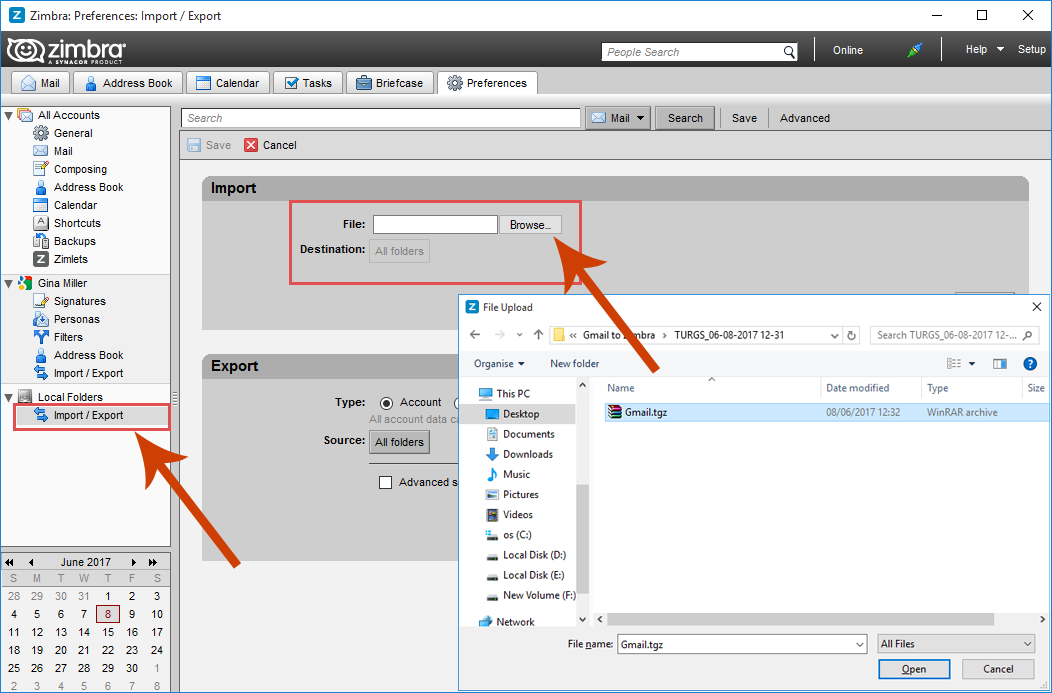Switch to the Briefcase tab
The width and height of the screenshot is (1052, 693).
[390, 83]
